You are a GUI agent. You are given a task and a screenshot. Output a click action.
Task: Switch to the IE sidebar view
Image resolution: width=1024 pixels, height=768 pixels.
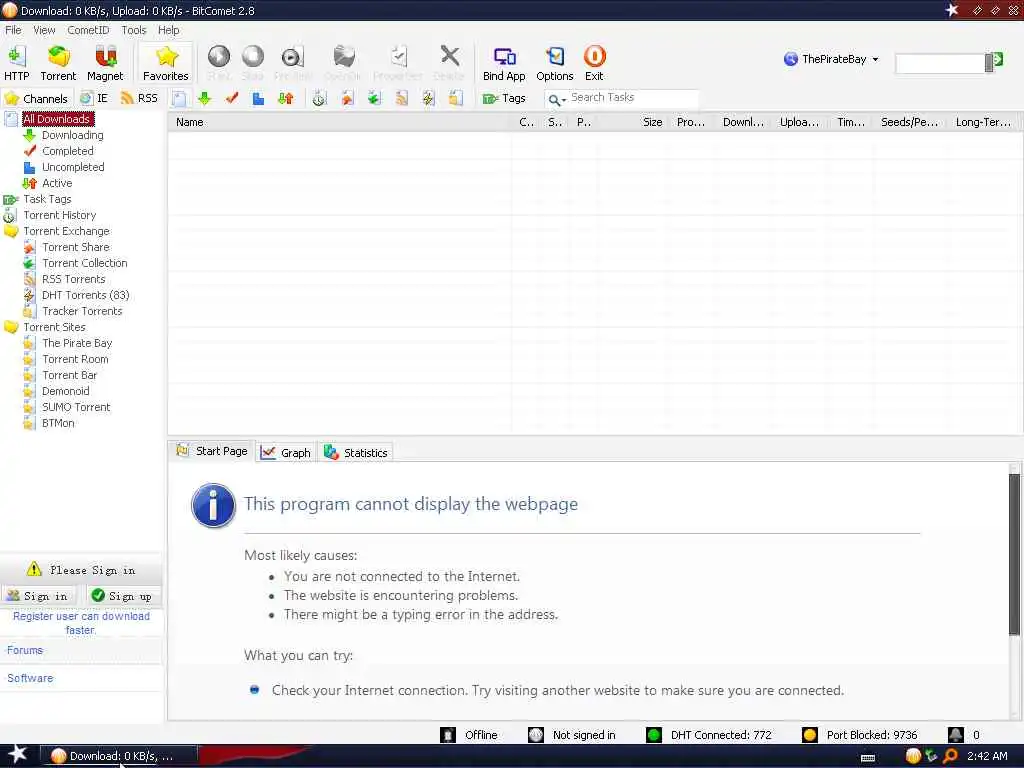click(x=94, y=99)
